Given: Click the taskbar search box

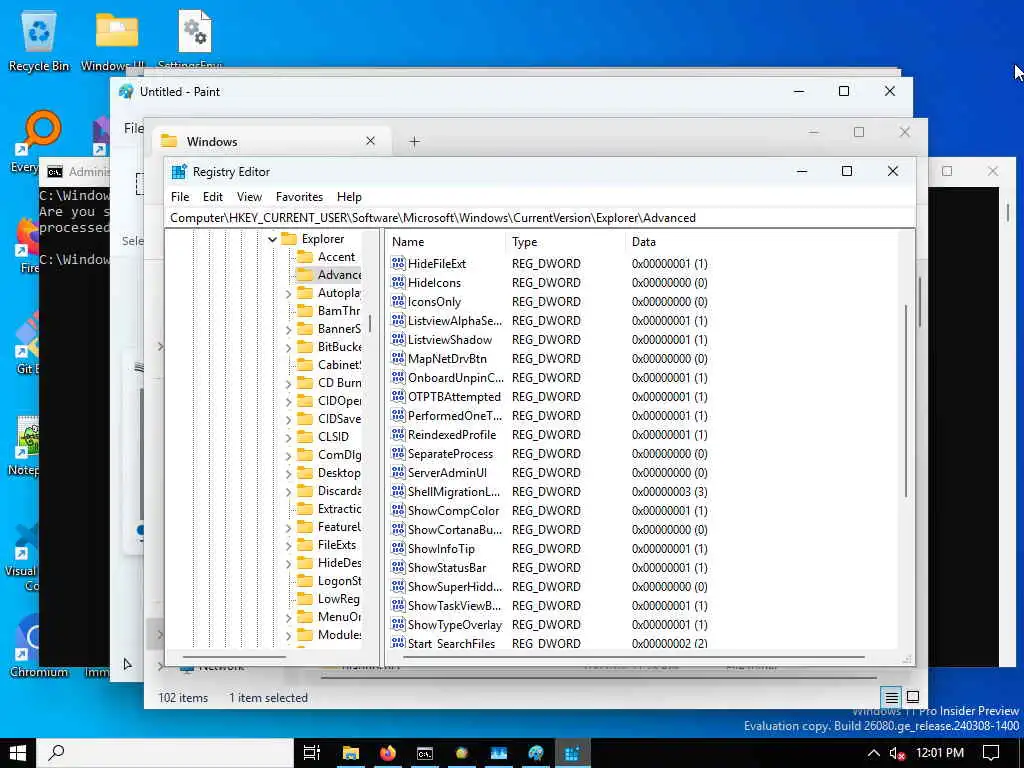Looking at the screenshot, I should click(x=165, y=753).
